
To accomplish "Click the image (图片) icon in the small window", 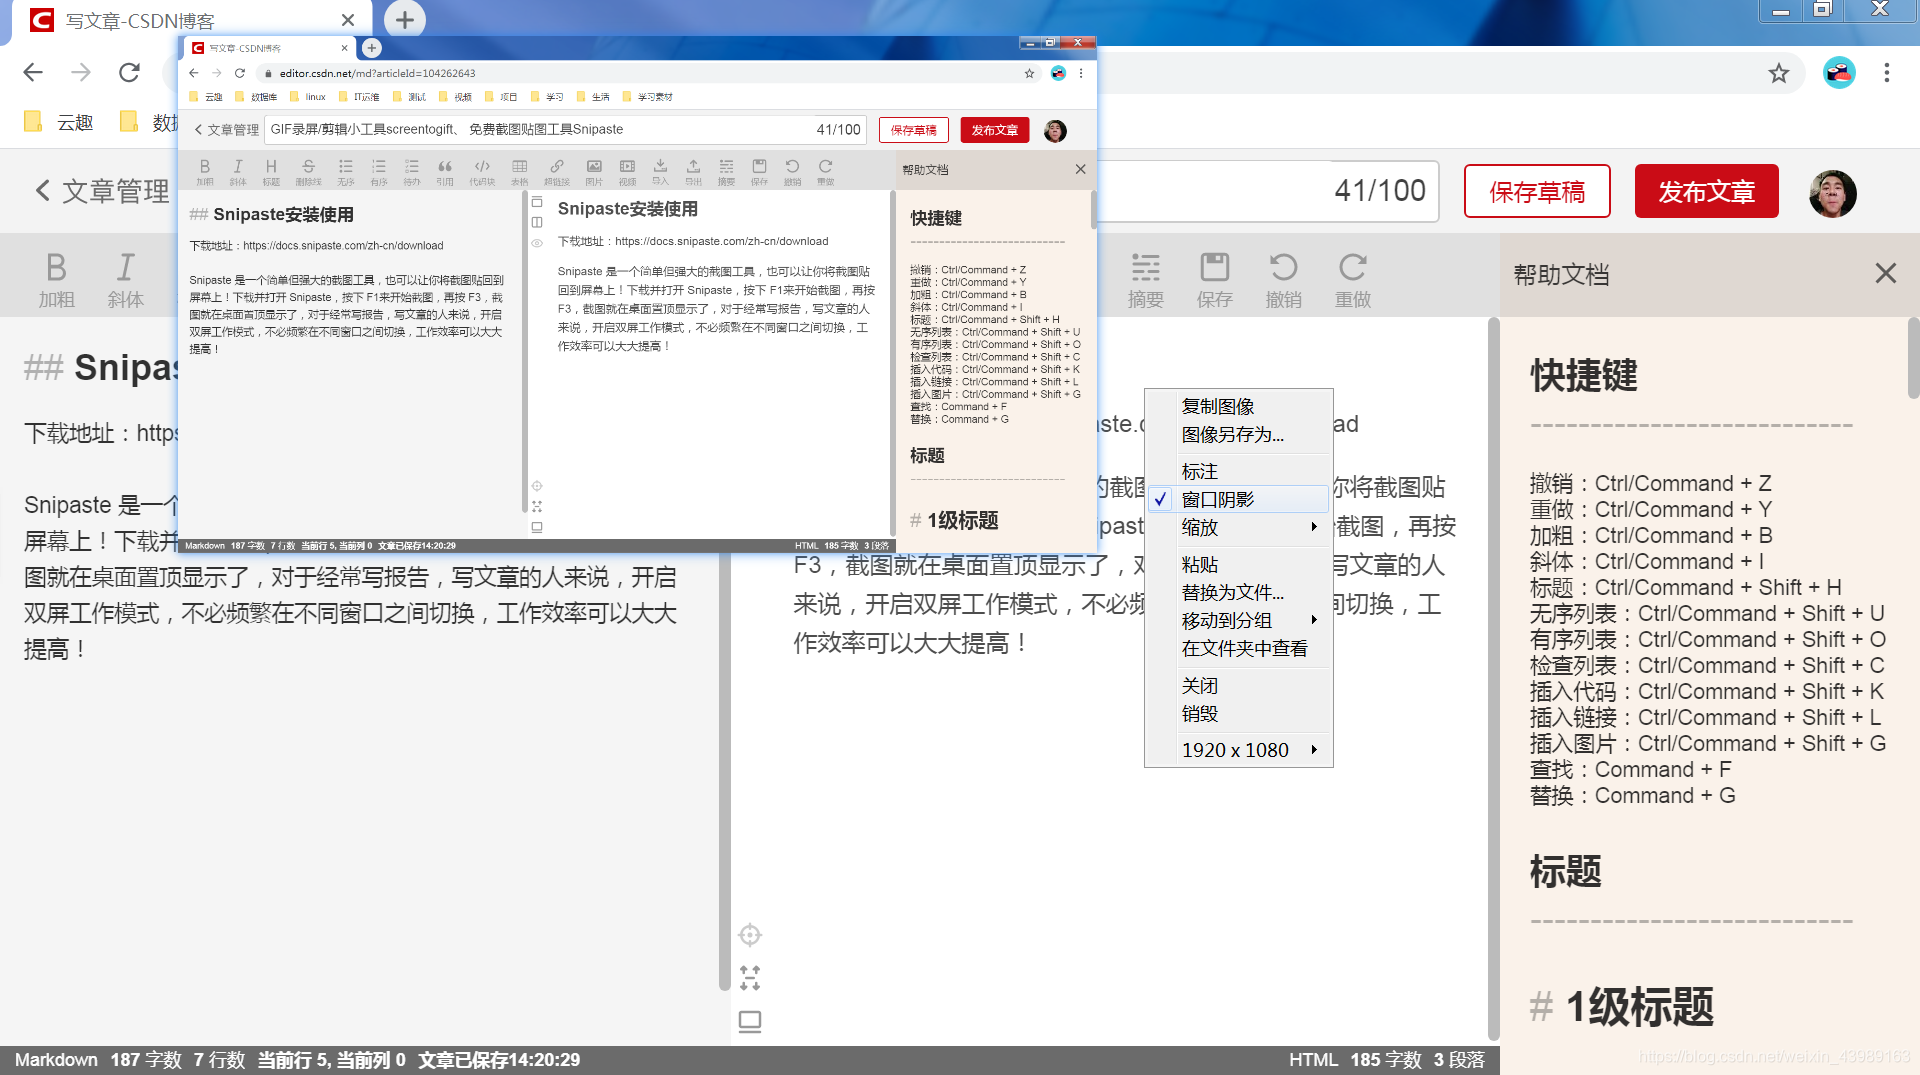I will pyautogui.click(x=594, y=171).
